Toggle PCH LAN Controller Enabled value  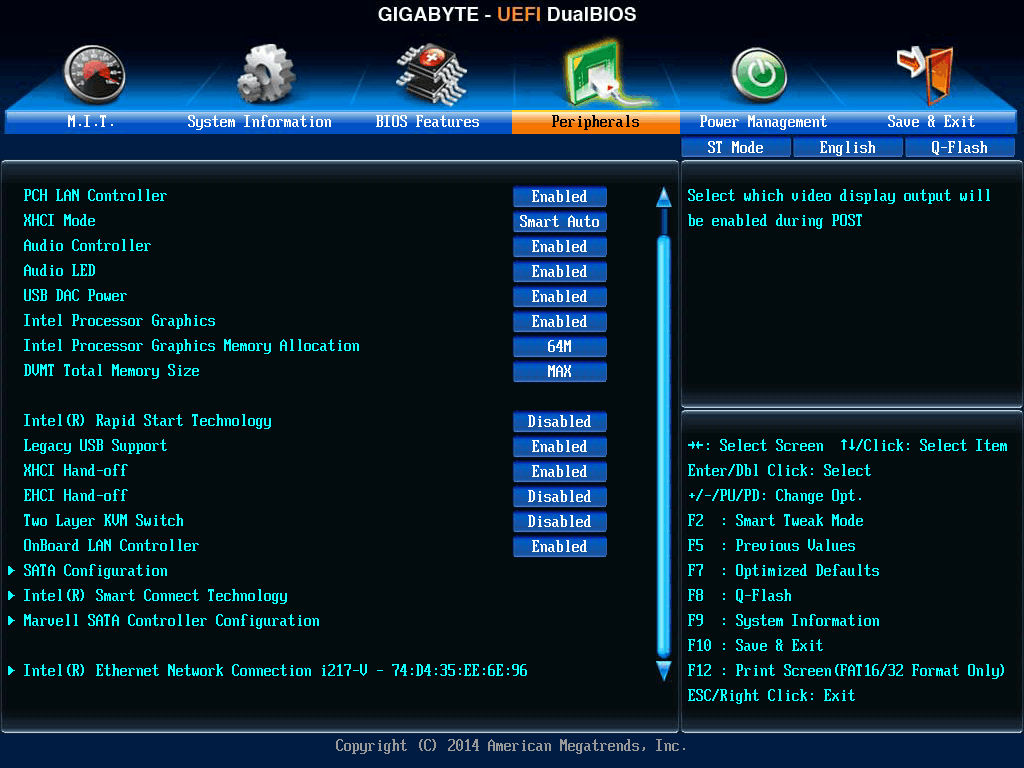point(560,197)
